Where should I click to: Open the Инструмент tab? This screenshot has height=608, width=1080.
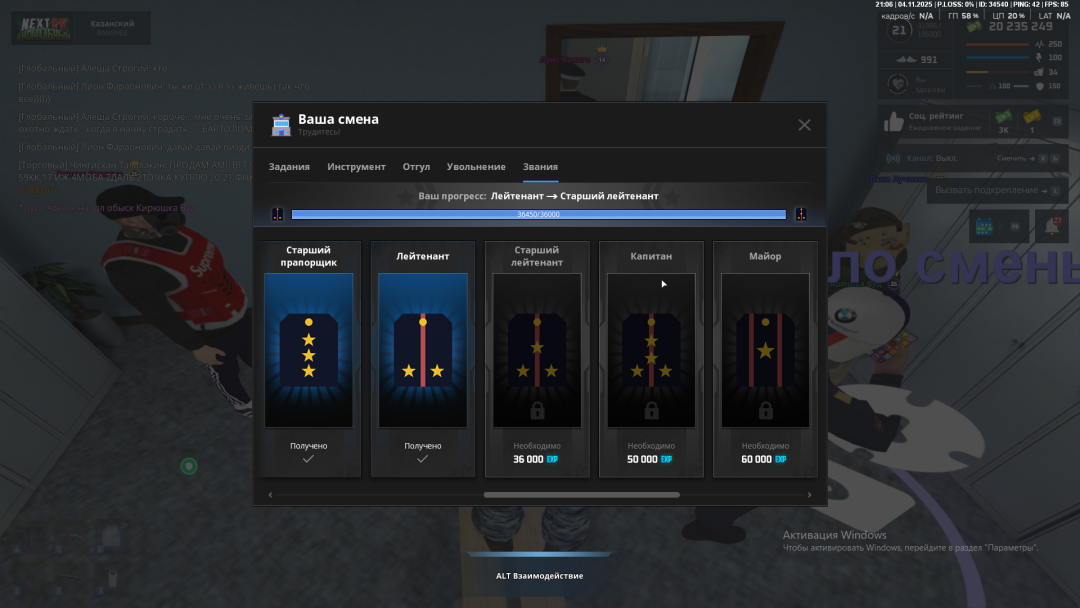pos(356,167)
